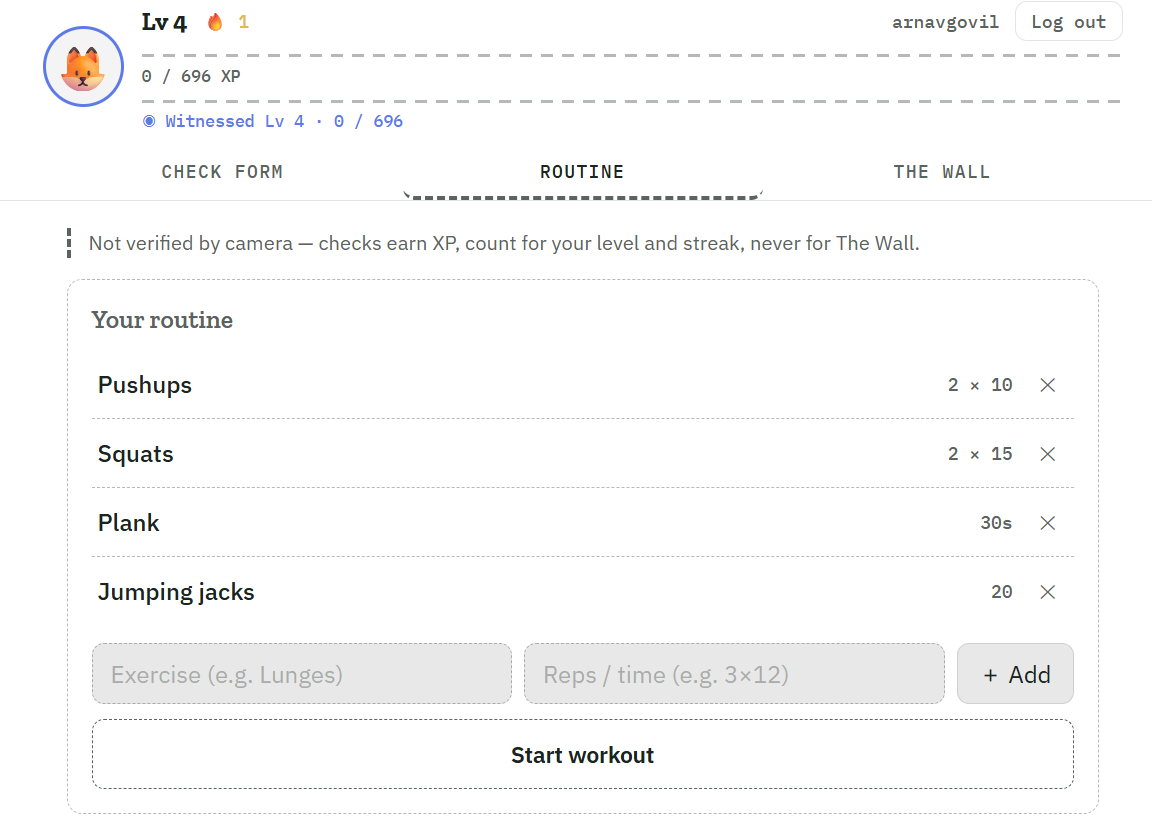
Task: Select the Pushups exercise row
Action: click(x=583, y=385)
